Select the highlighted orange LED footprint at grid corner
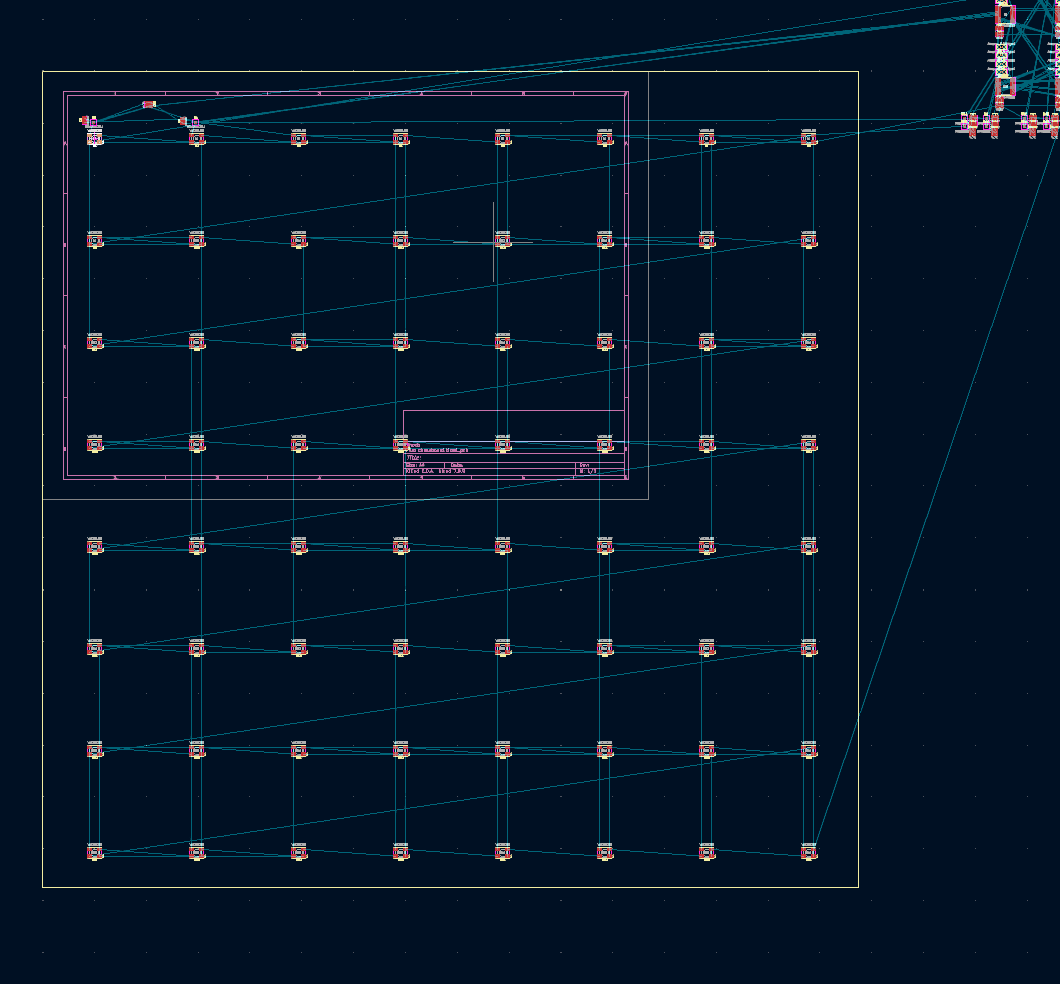The image size is (1060, 984). (95, 139)
